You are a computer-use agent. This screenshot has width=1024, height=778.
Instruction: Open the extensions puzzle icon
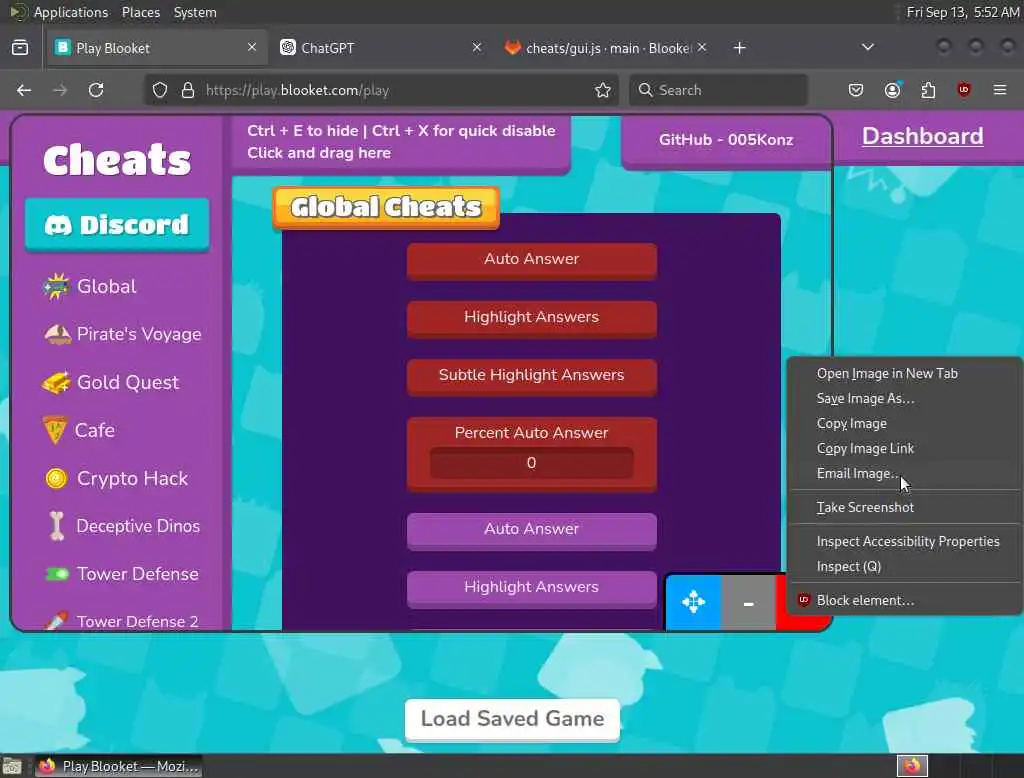coord(928,90)
